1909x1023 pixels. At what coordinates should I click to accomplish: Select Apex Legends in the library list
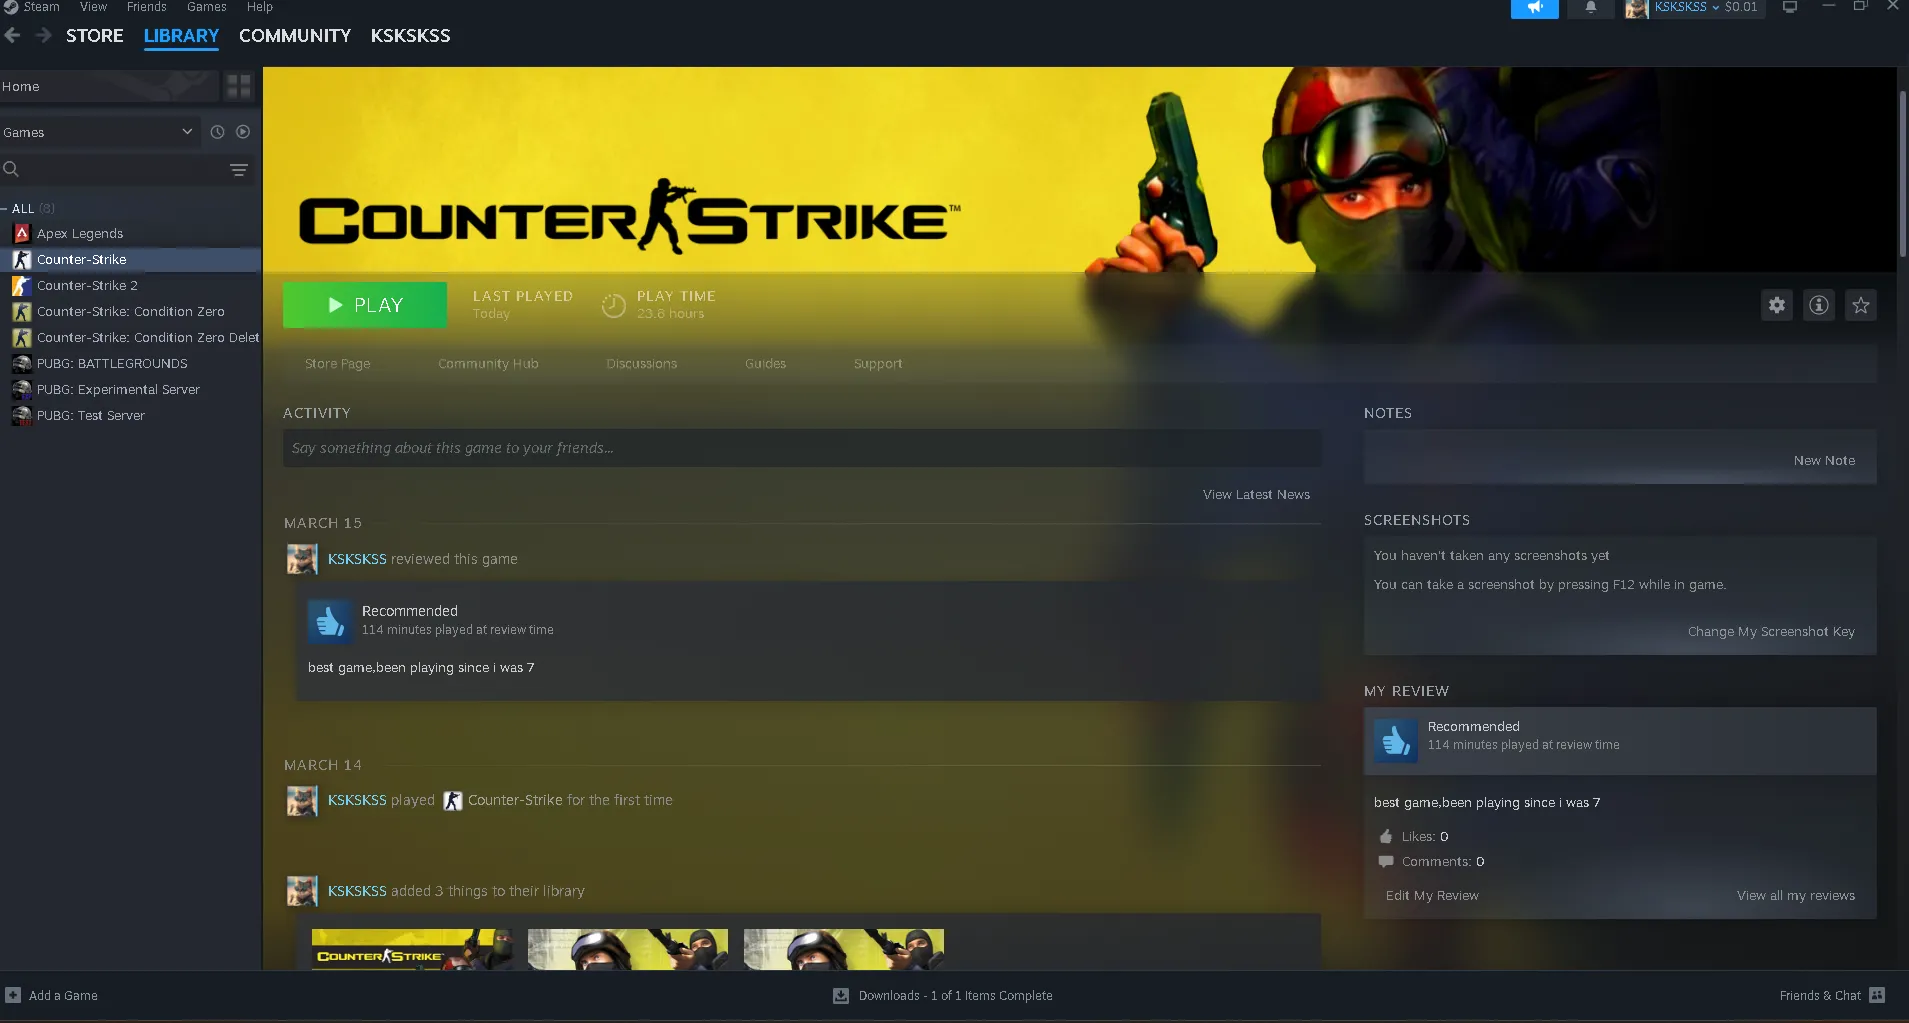pos(80,233)
